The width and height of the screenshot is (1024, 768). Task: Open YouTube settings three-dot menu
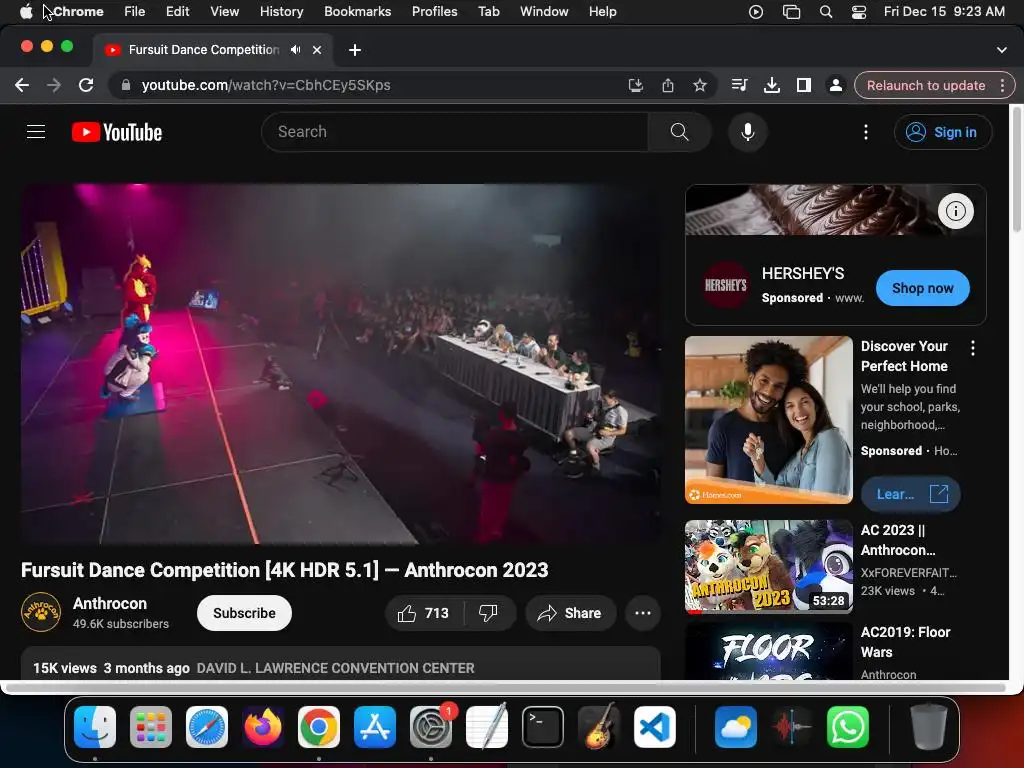click(x=866, y=132)
